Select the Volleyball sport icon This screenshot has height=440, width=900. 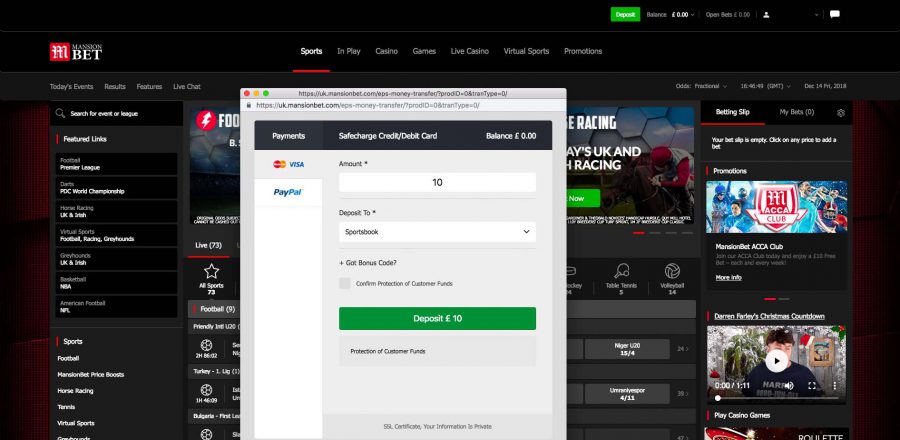(x=672, y=271)
